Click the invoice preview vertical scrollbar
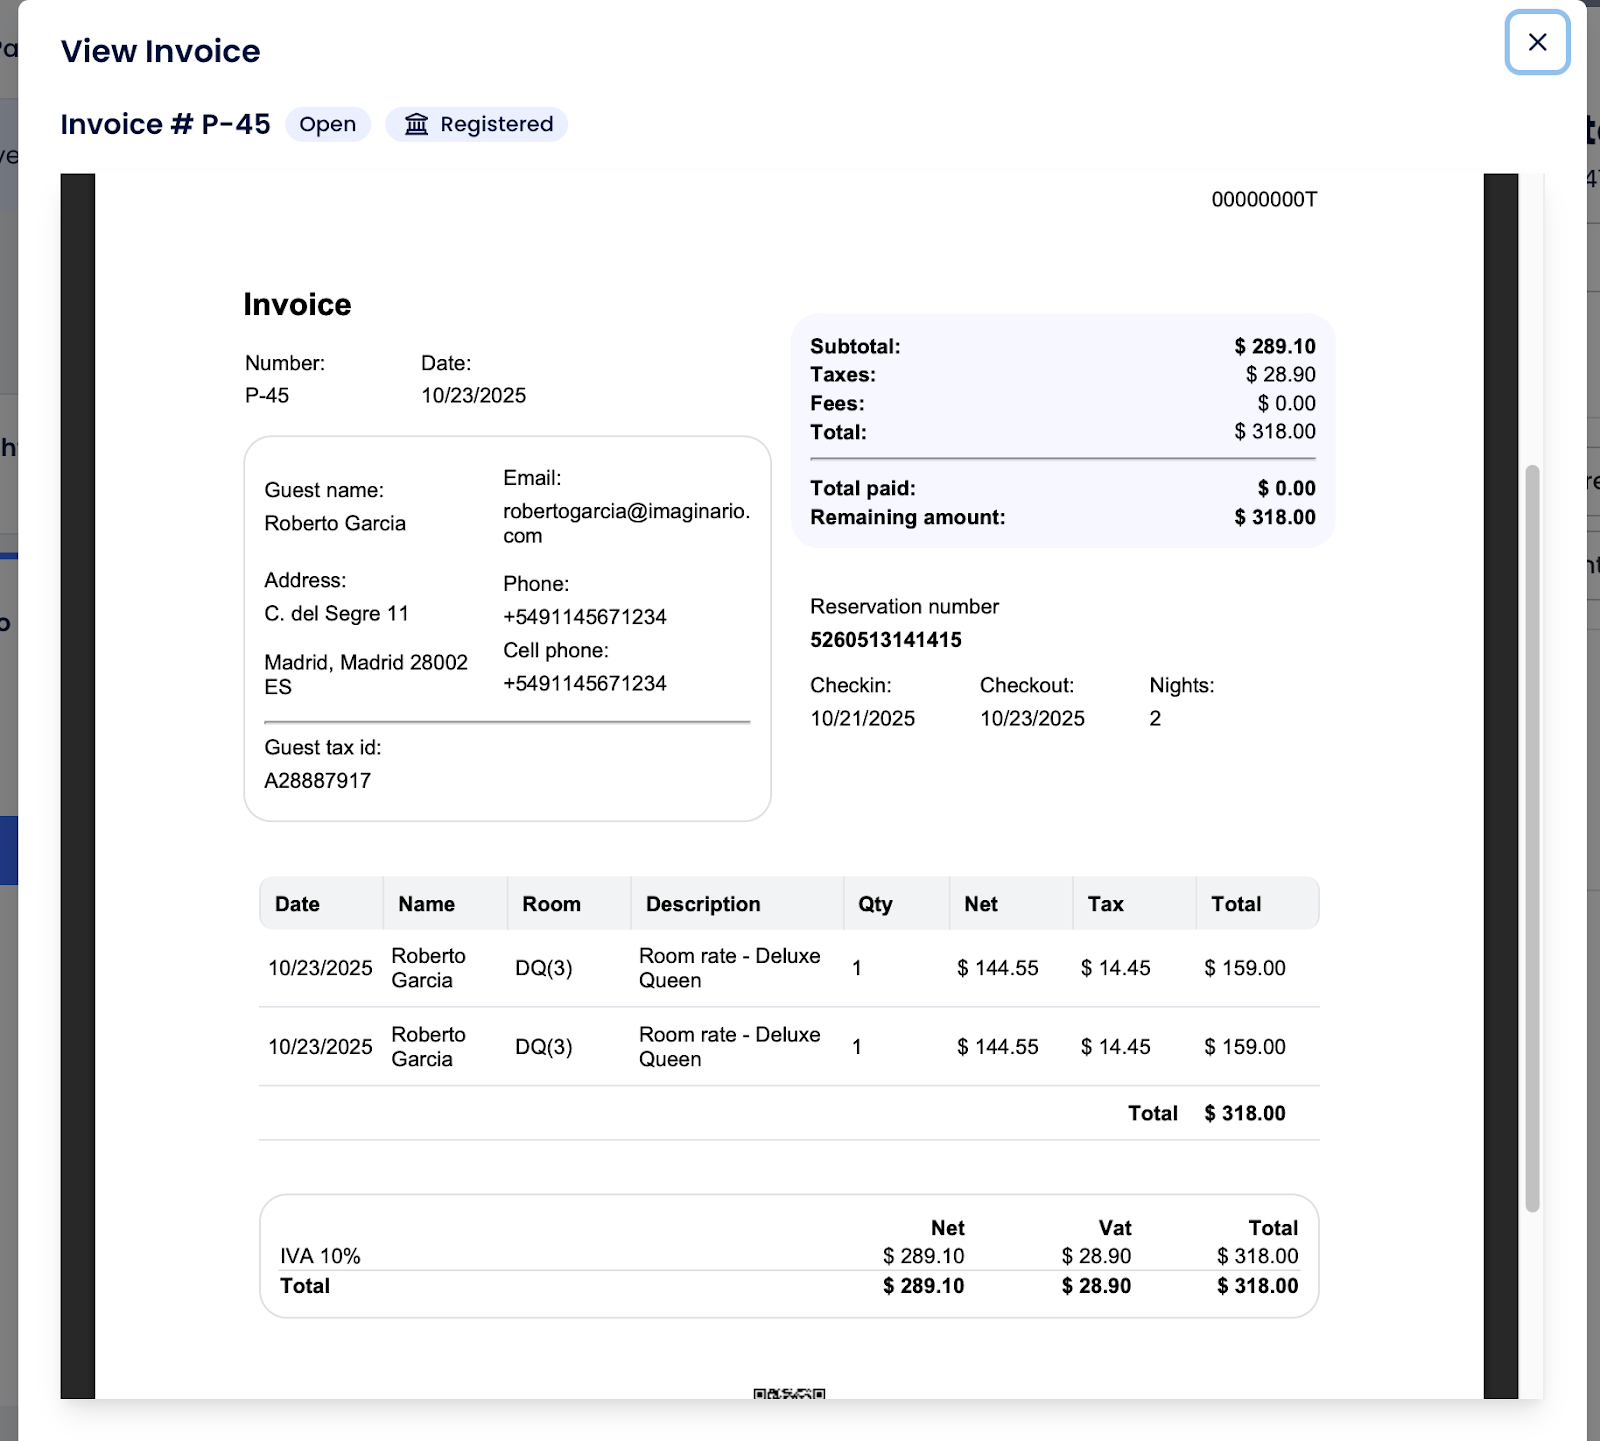 point(1531,838)
